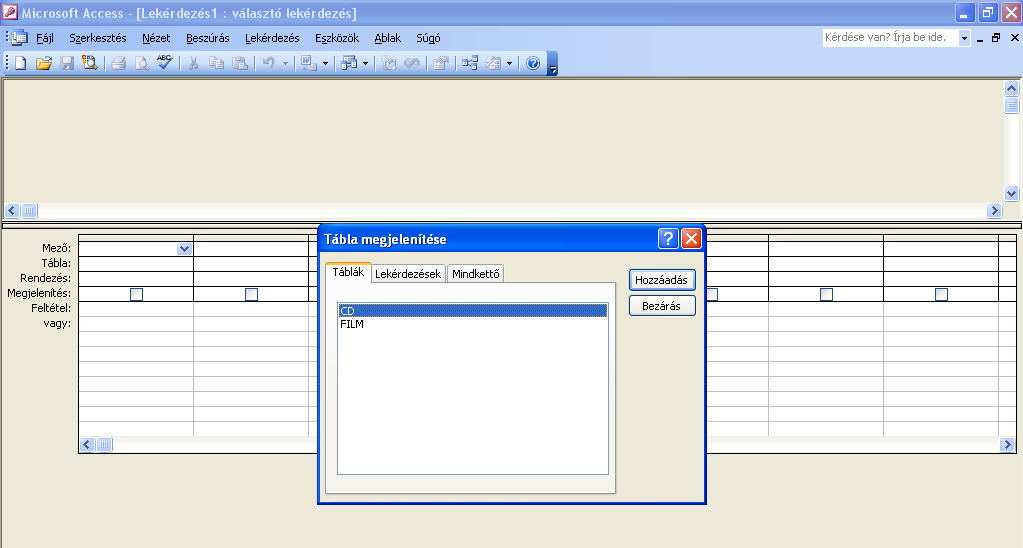Click the Copy toolbar icon
The height and width of the screenshot is (548, 1023).
click(217, 63)
